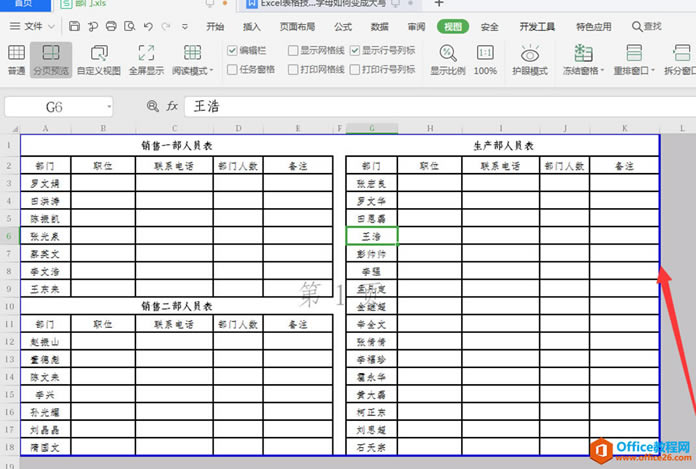Open 自定义视图 custom views
This screenshot has width=696, height=469.
[99, 60]
